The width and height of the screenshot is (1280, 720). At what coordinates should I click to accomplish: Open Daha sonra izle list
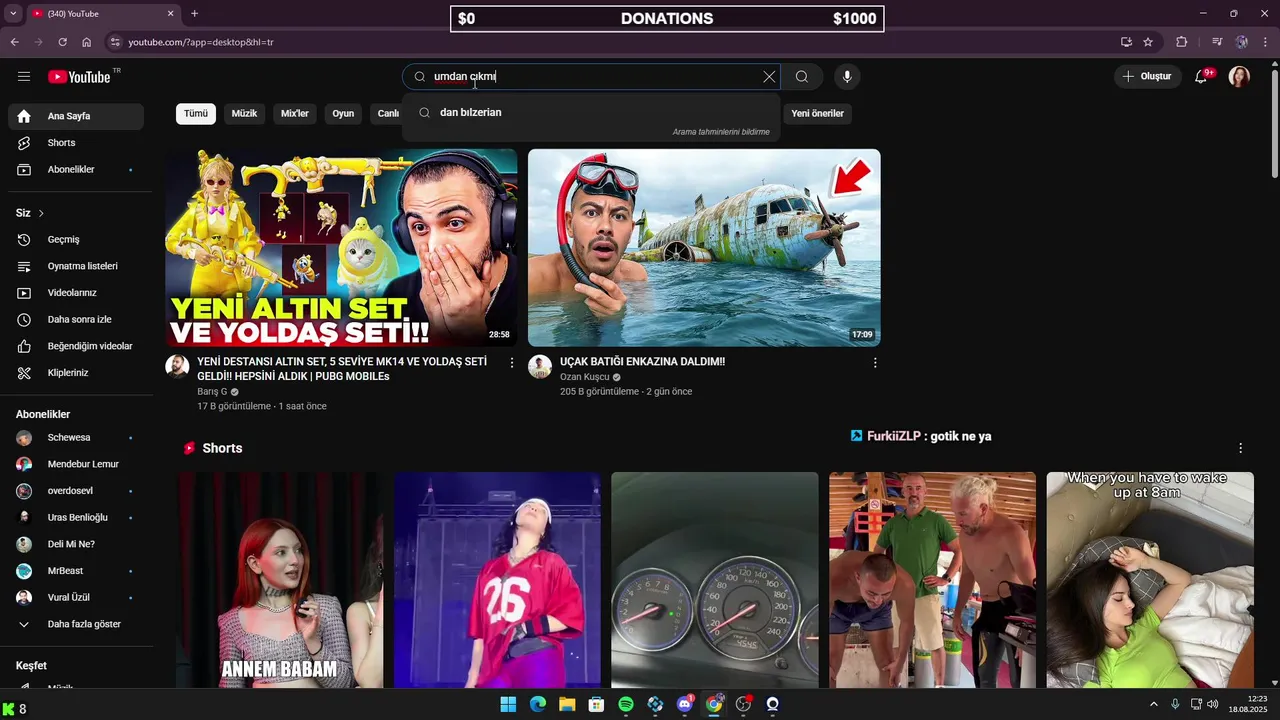point(76,320)
